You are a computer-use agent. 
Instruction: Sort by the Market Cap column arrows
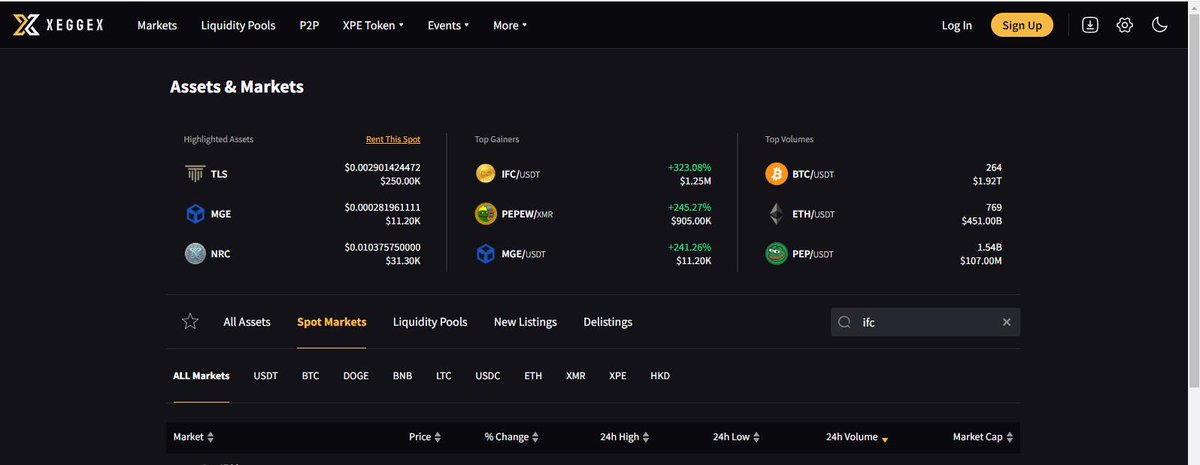pos(1010,437)
